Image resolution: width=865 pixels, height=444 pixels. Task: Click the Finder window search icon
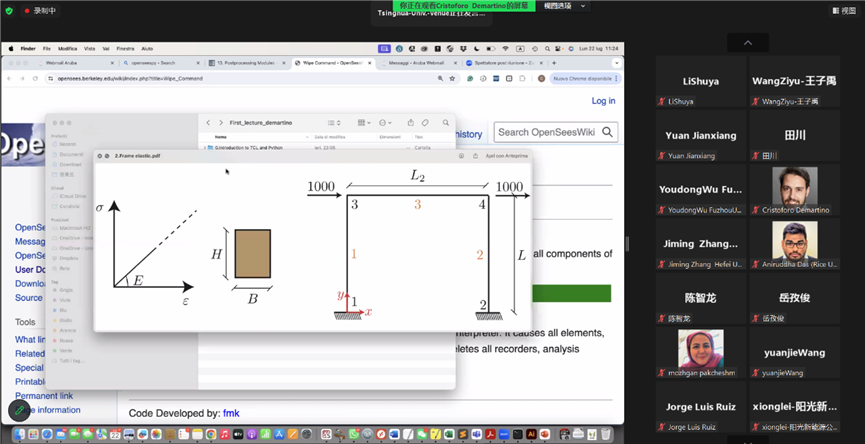pos(444,123)
